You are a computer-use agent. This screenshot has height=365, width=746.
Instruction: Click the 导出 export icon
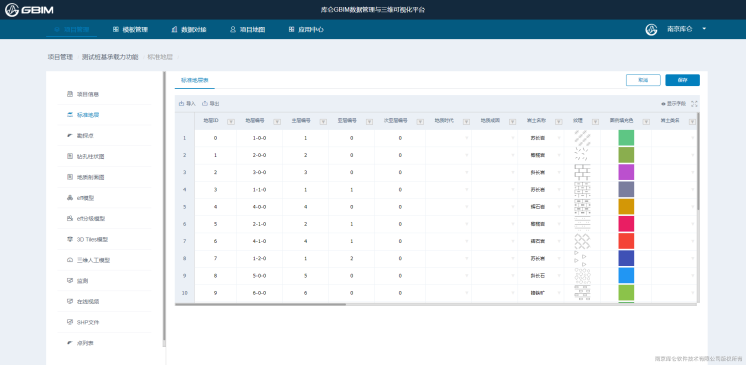click(205, 103)
